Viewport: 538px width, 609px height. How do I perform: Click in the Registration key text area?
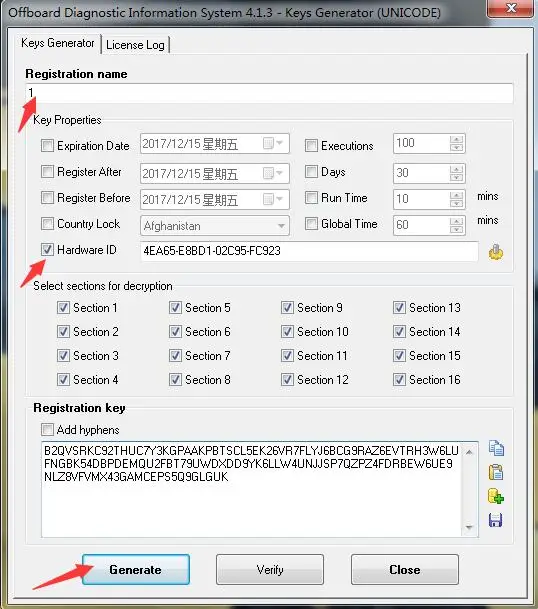click(x=251, y=489)
